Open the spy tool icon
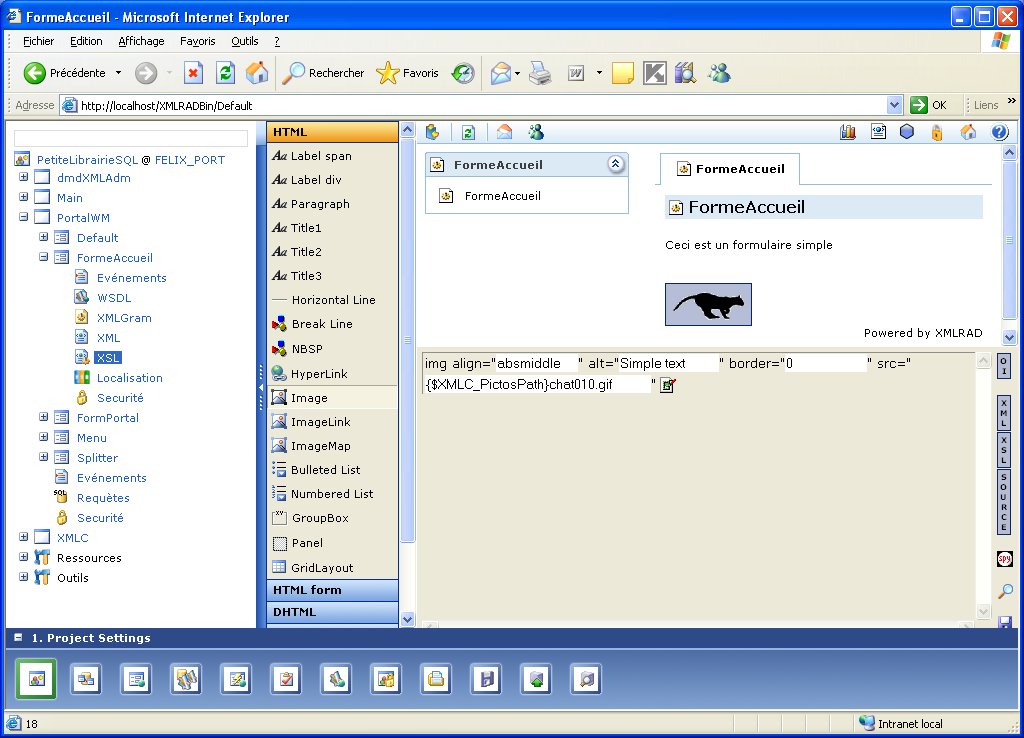1024x738 pixels. click(1005, 559)
